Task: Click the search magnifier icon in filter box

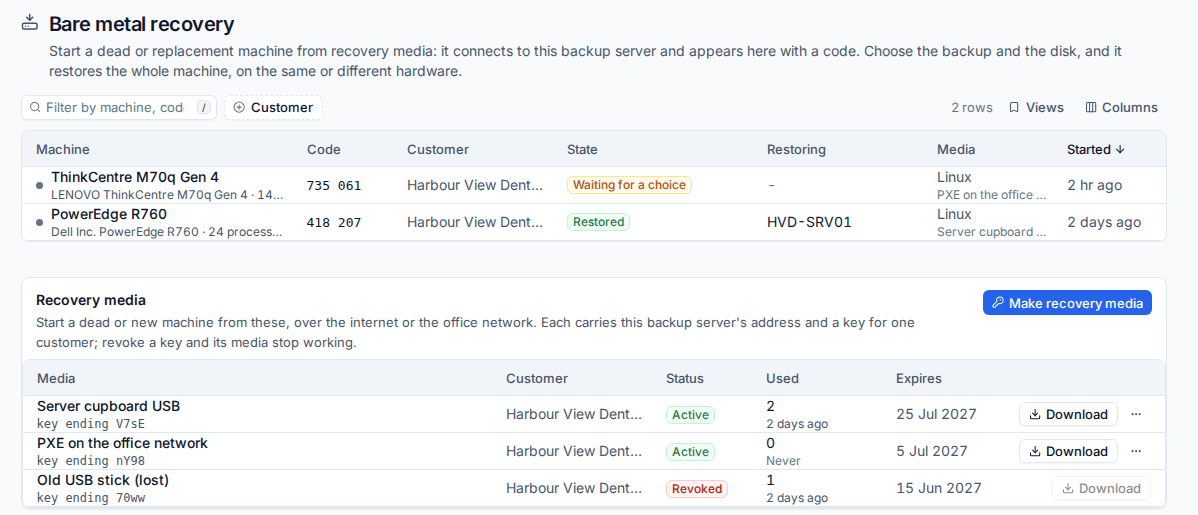Action: click(x=34, y=108)
